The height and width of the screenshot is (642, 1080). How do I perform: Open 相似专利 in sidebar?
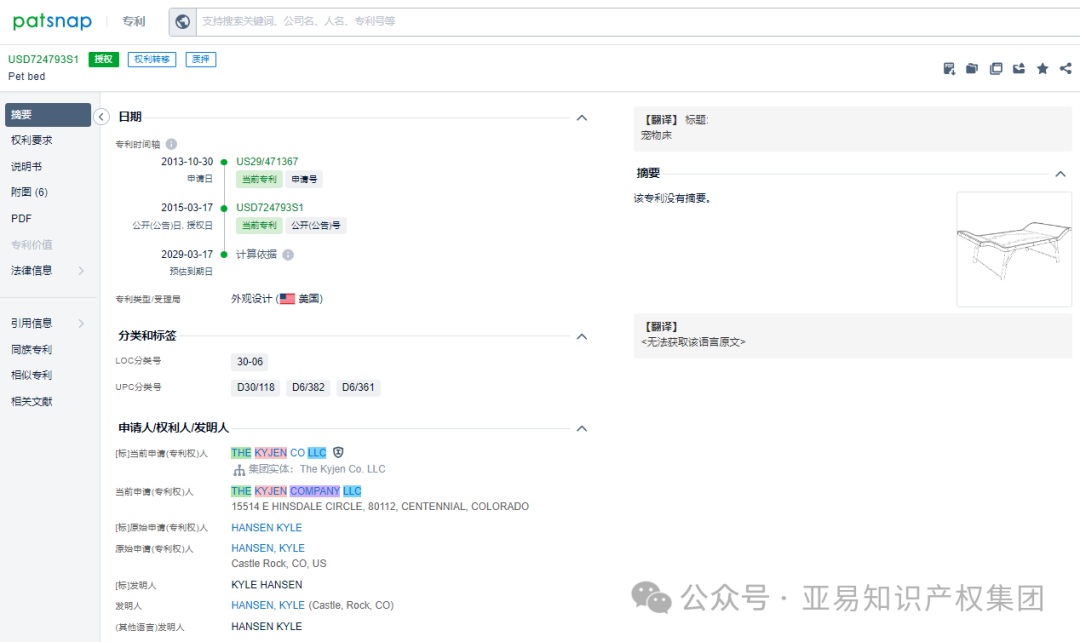click(x=32, y=375)
